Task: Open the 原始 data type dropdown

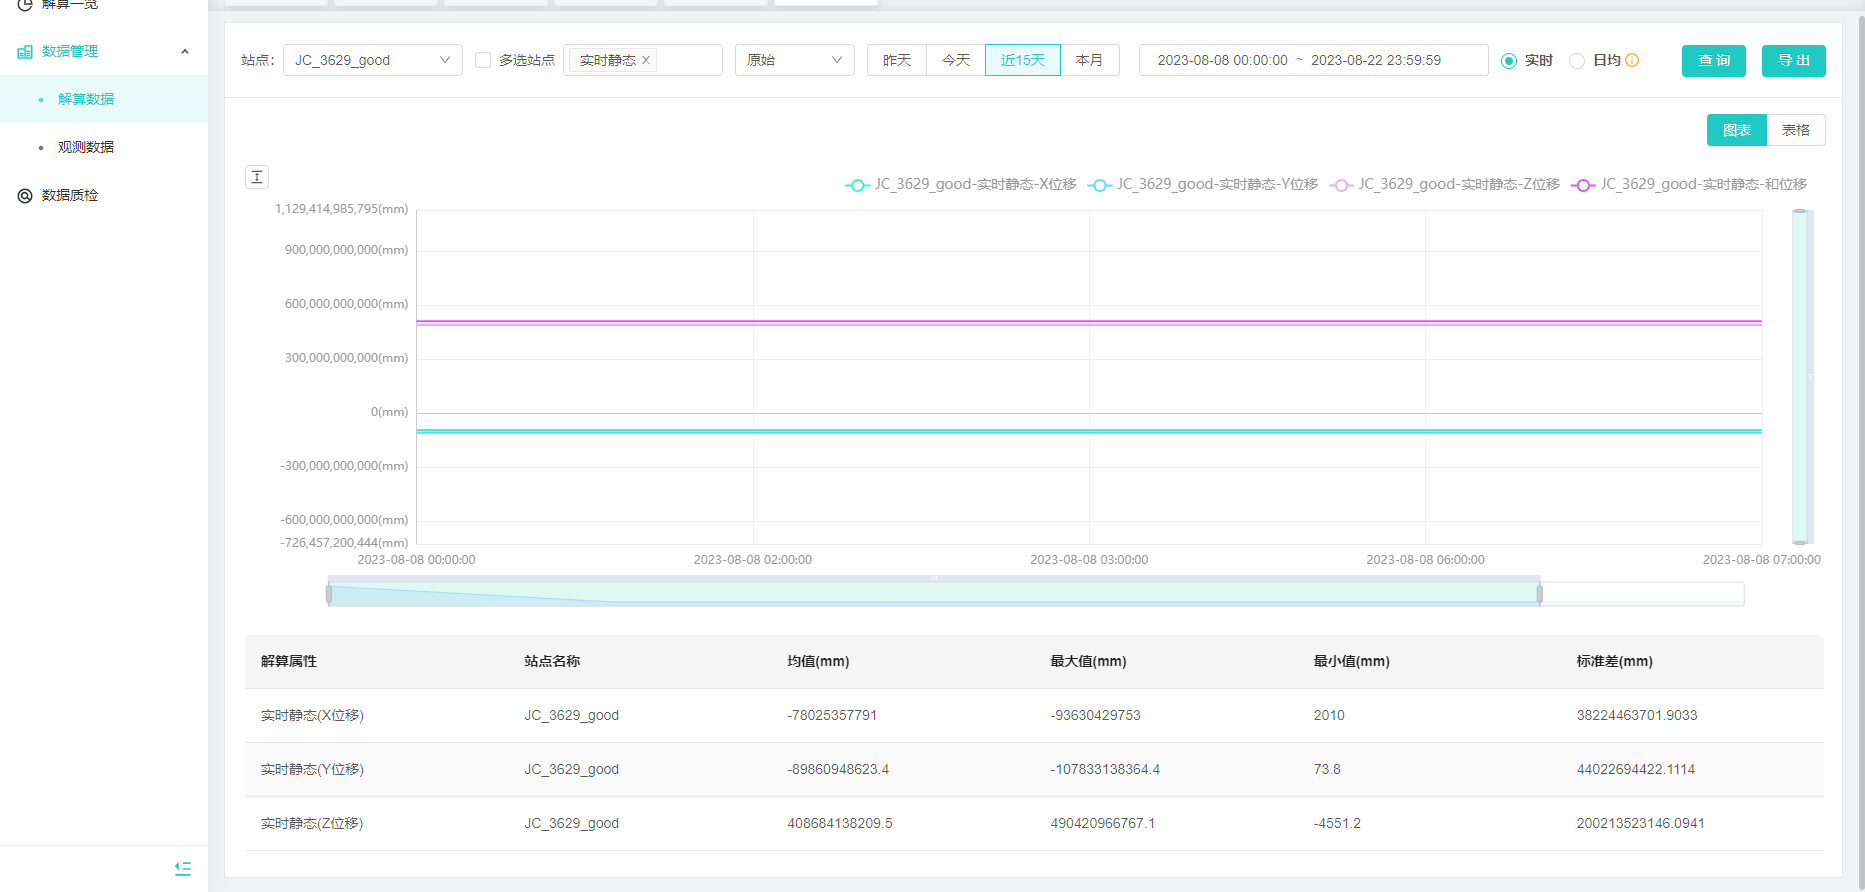Action: (x=794, y=60)
